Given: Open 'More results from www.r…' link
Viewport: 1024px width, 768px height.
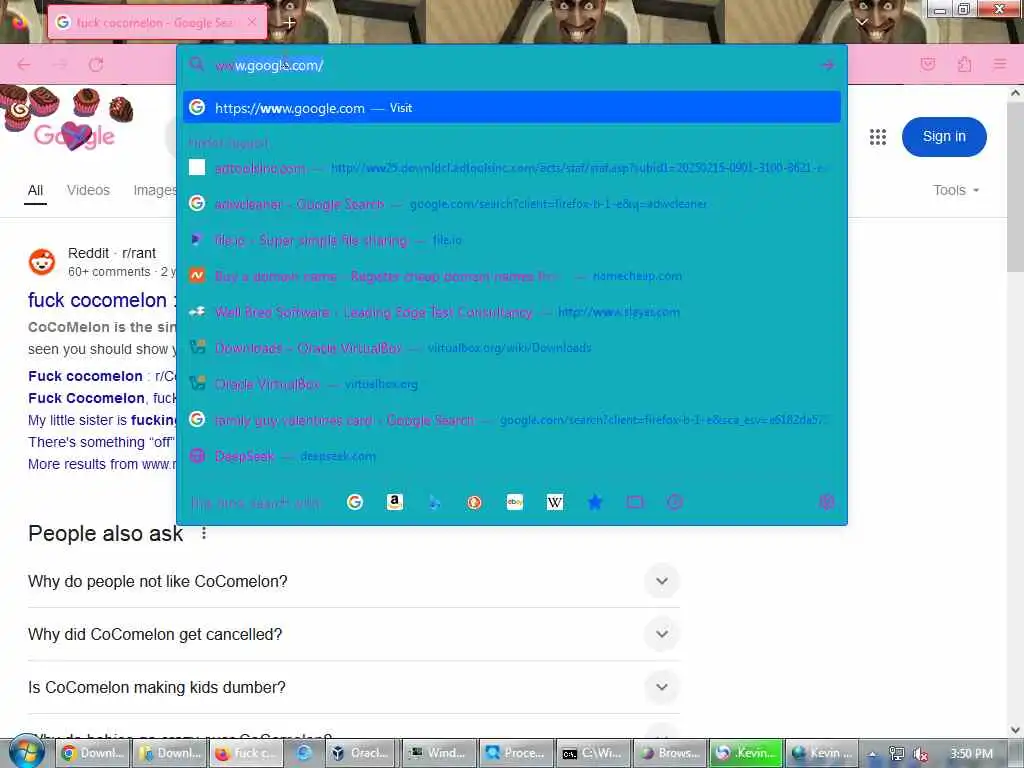Looking at the screenshot, I should click(x=102, y=464).
